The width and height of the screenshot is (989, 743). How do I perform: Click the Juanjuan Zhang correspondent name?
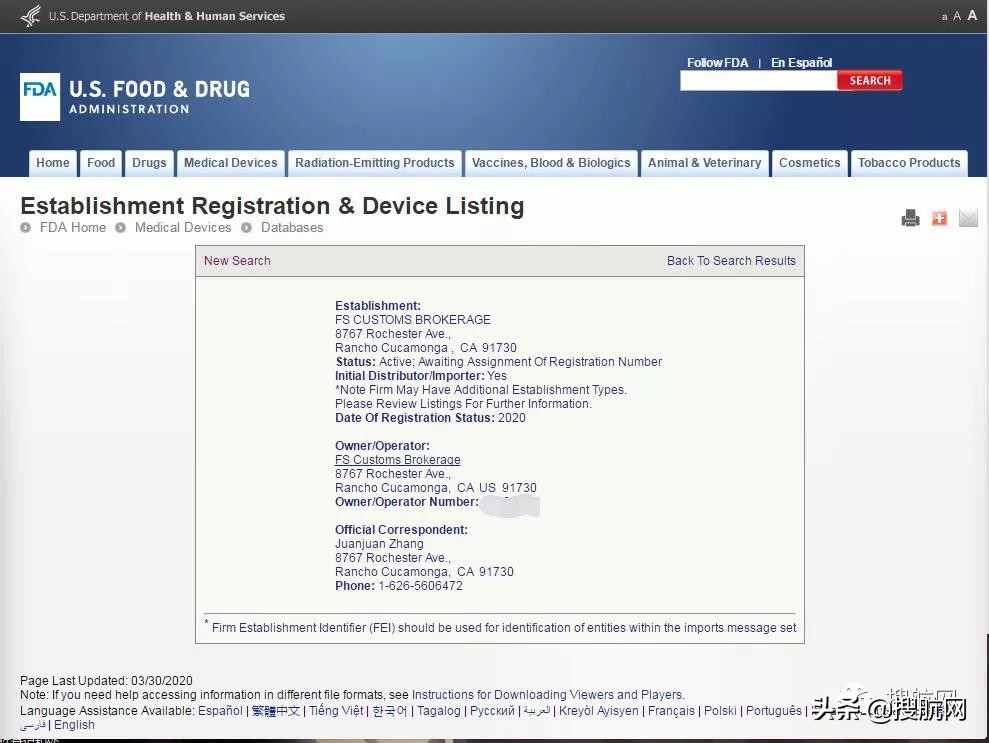point(379,544)
